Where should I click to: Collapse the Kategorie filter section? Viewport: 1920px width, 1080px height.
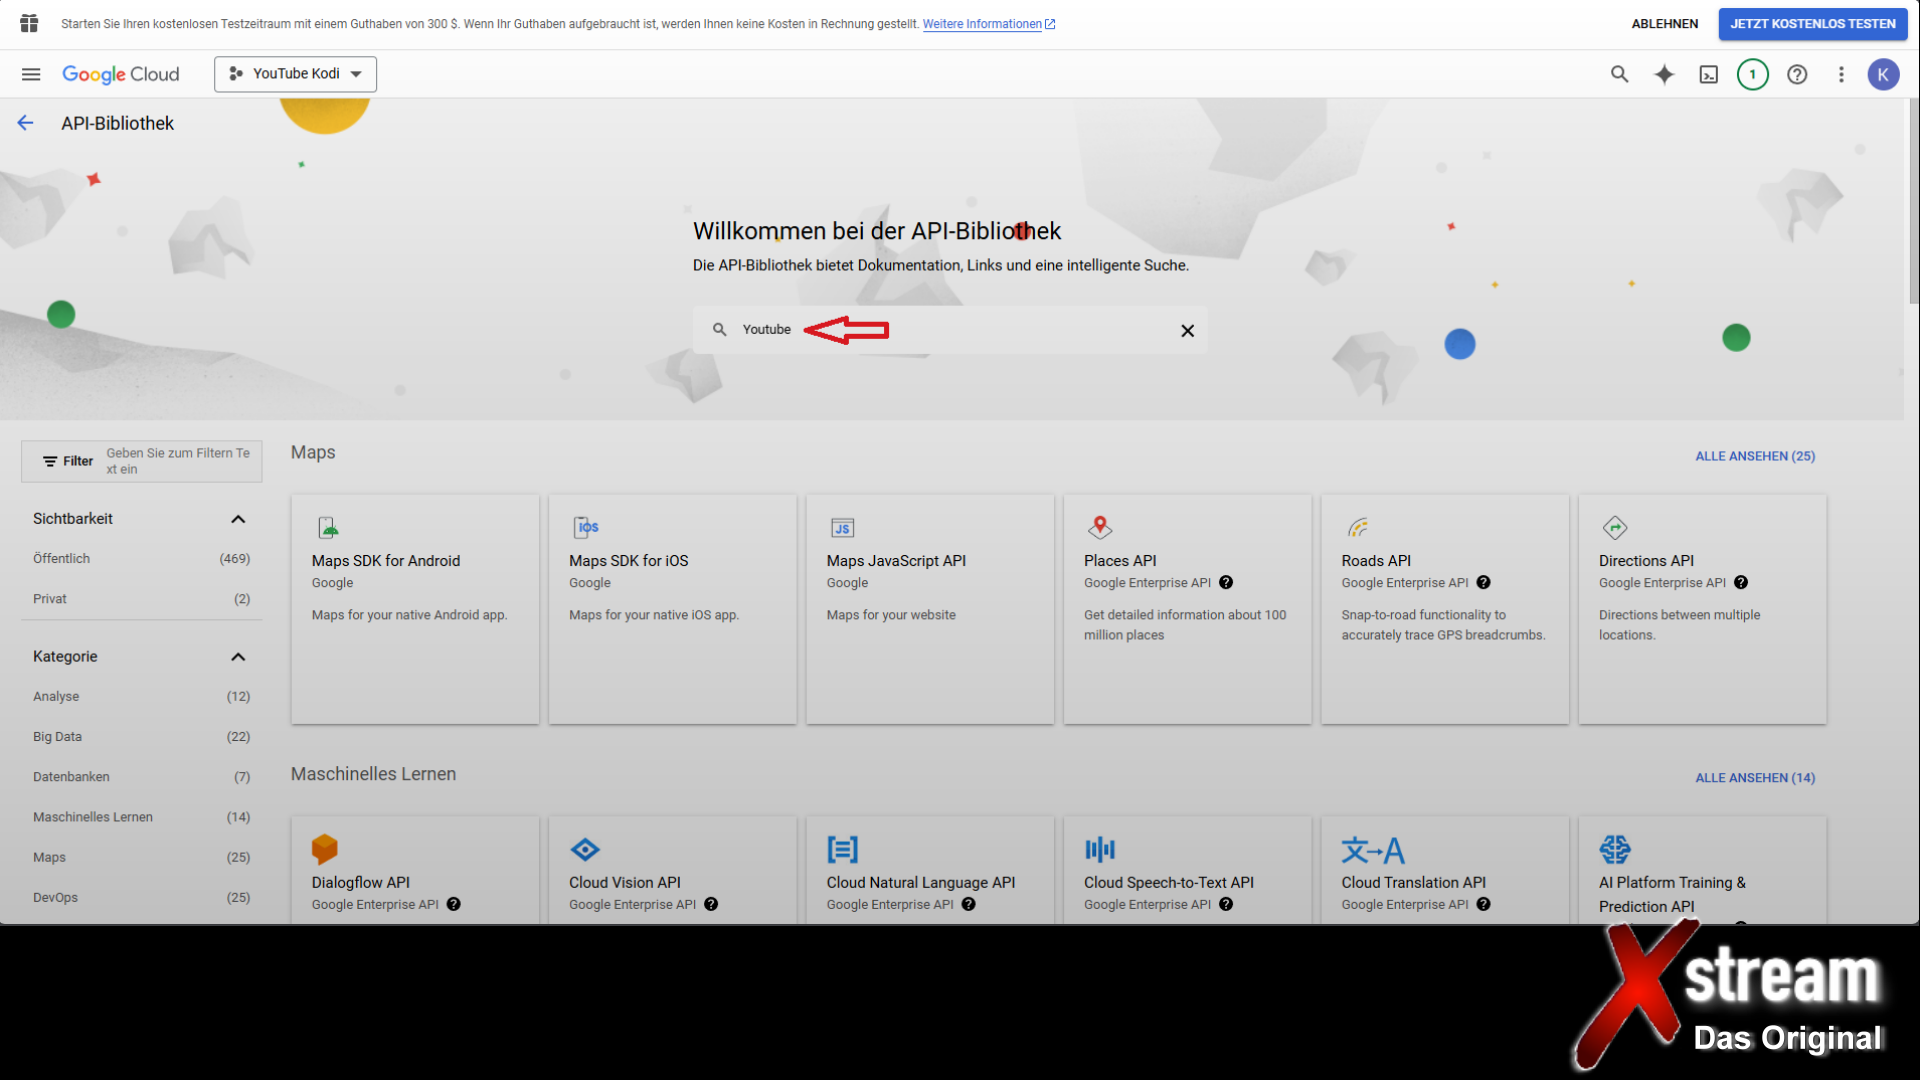click(238, 657)
